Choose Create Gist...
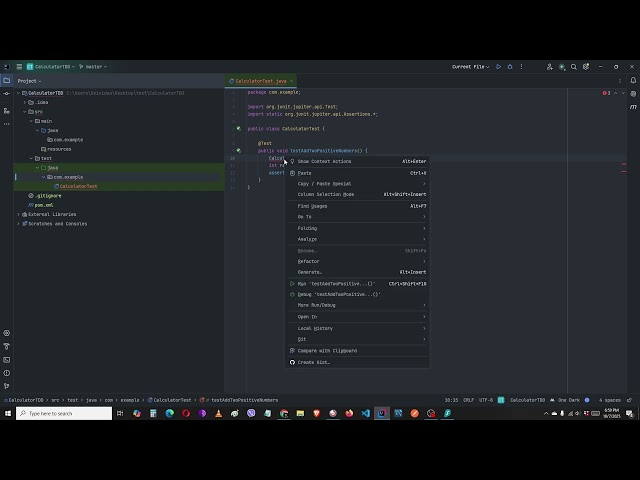640x480 pixels. pyautogui.click(x=358, y=362)
